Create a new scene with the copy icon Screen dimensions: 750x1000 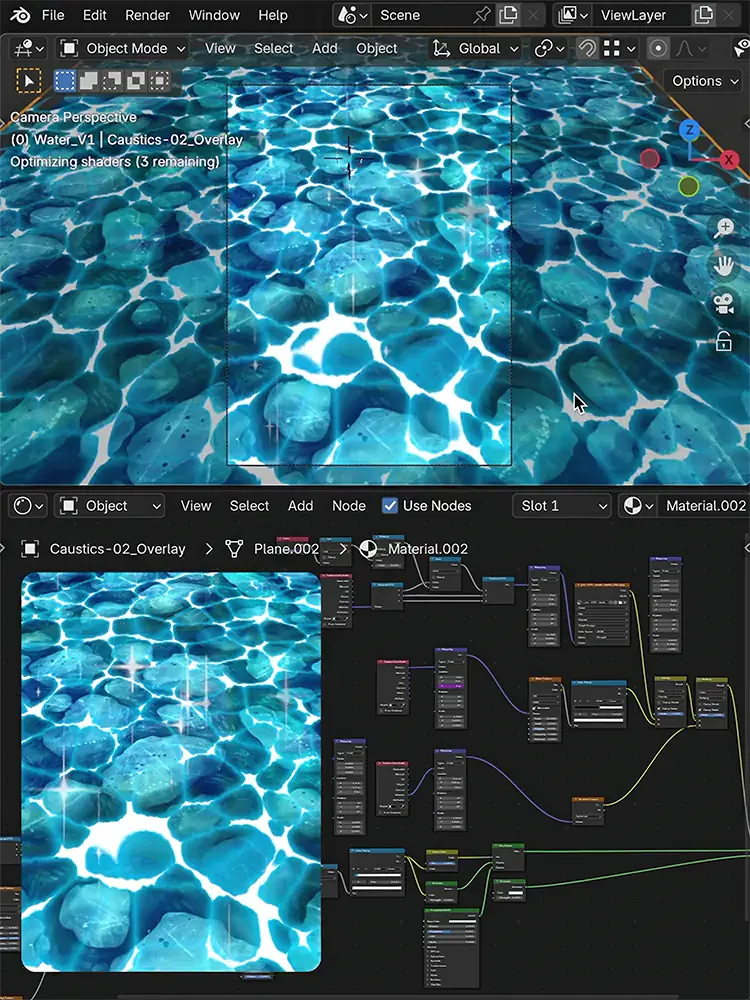pyautogui.click(x=508, y=15)
